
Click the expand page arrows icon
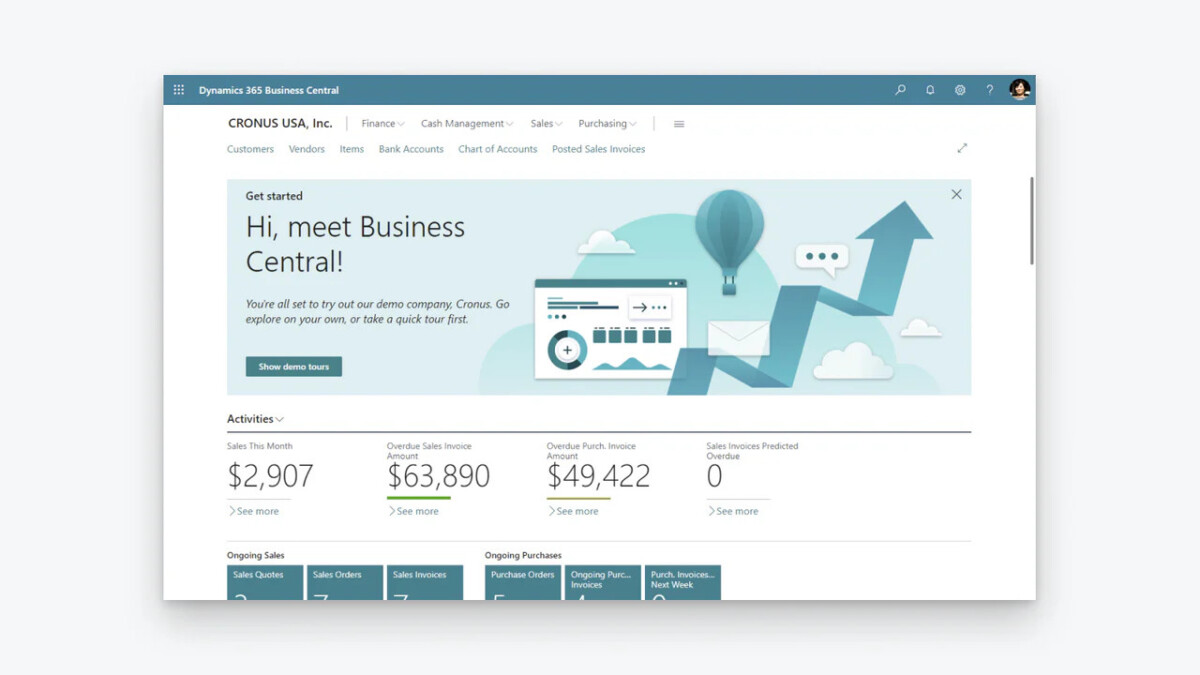[962, 148]
